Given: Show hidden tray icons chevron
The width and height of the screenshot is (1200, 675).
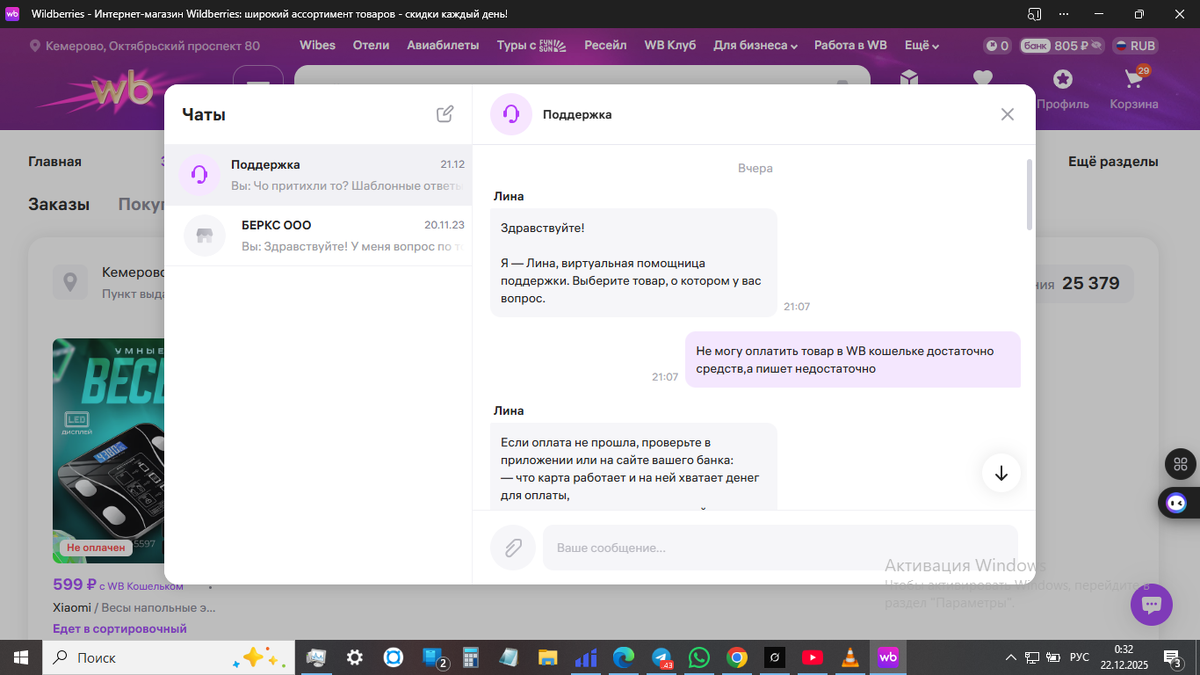Looking at the screenshot, I should click(1011, 657).
